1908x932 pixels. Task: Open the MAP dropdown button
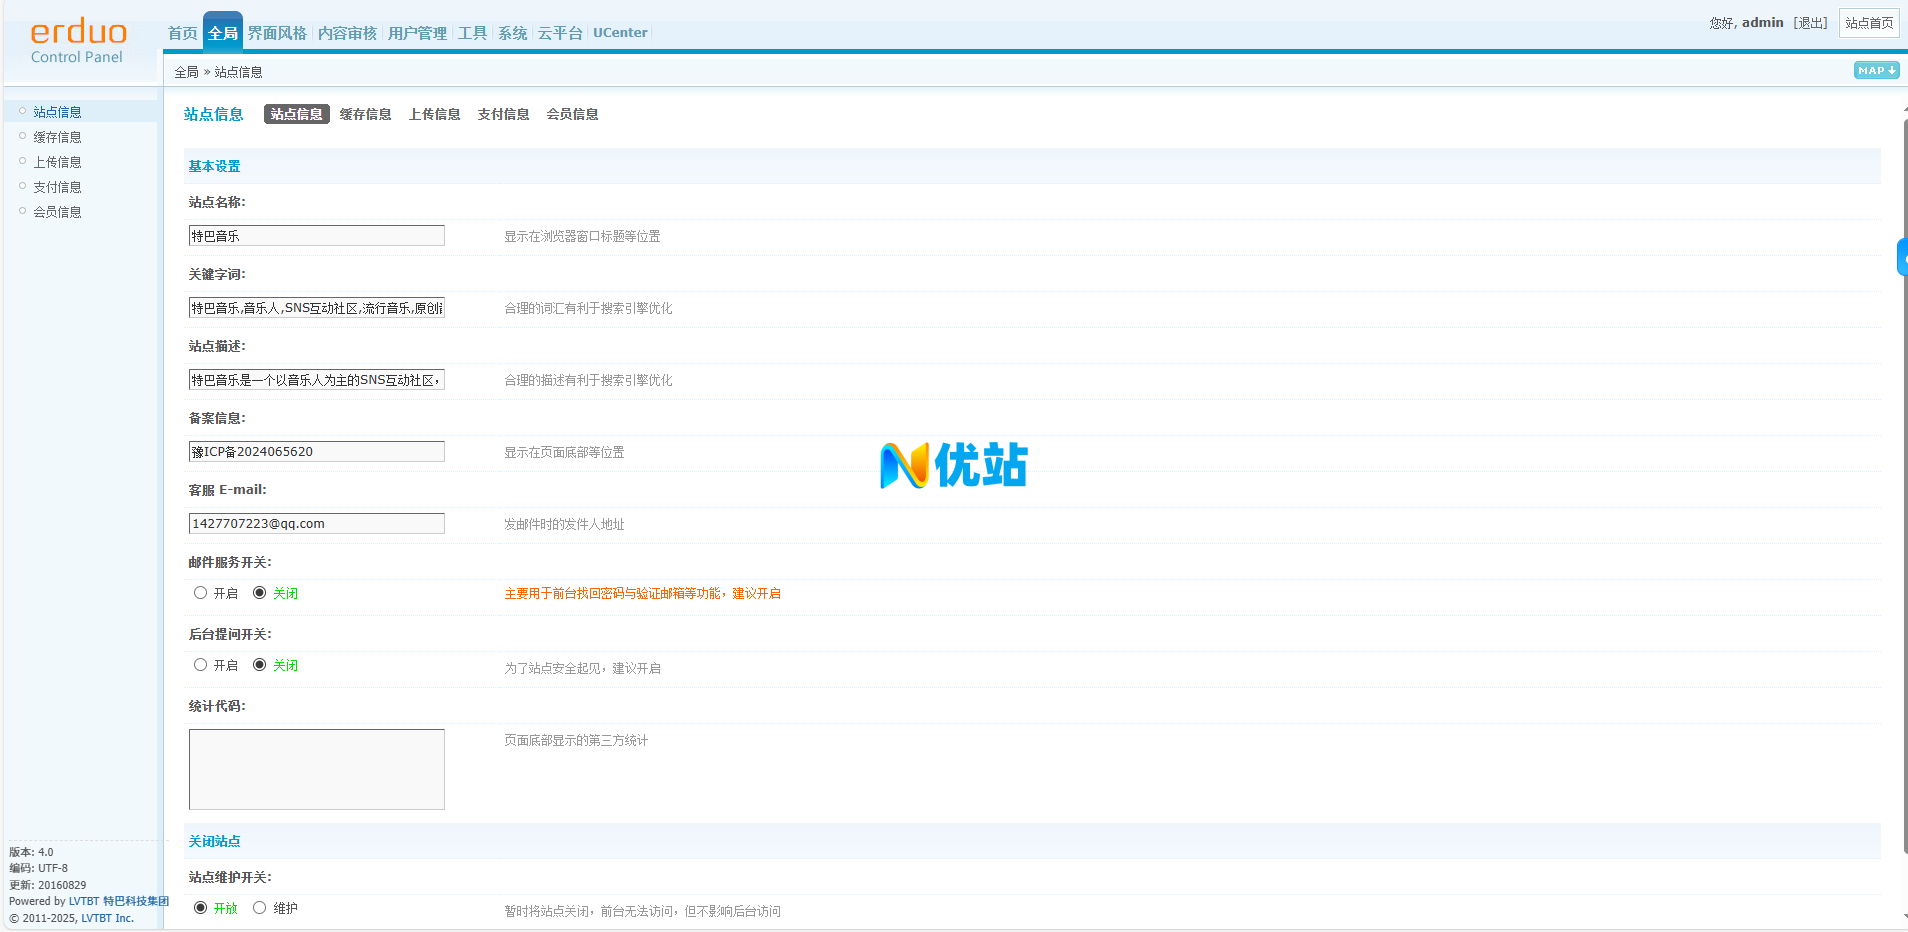click(x=1875, y=71)
